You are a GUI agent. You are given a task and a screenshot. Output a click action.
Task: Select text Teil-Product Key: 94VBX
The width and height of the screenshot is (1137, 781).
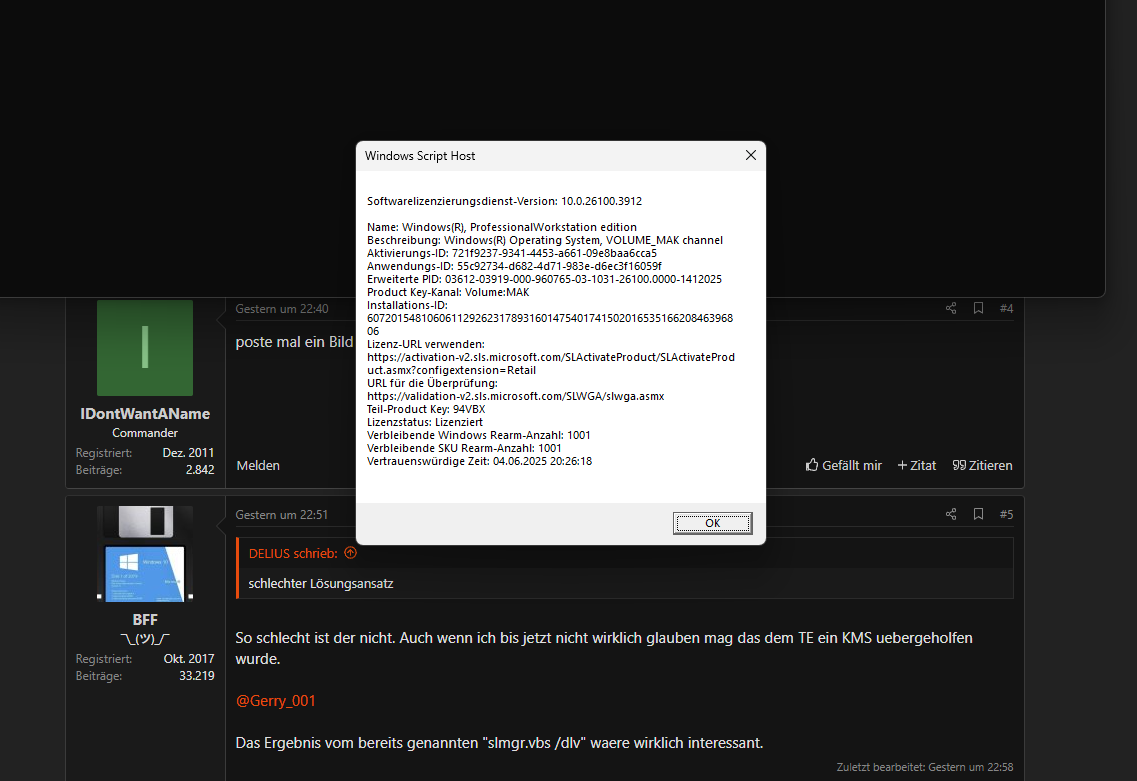(x=426, y=409)
